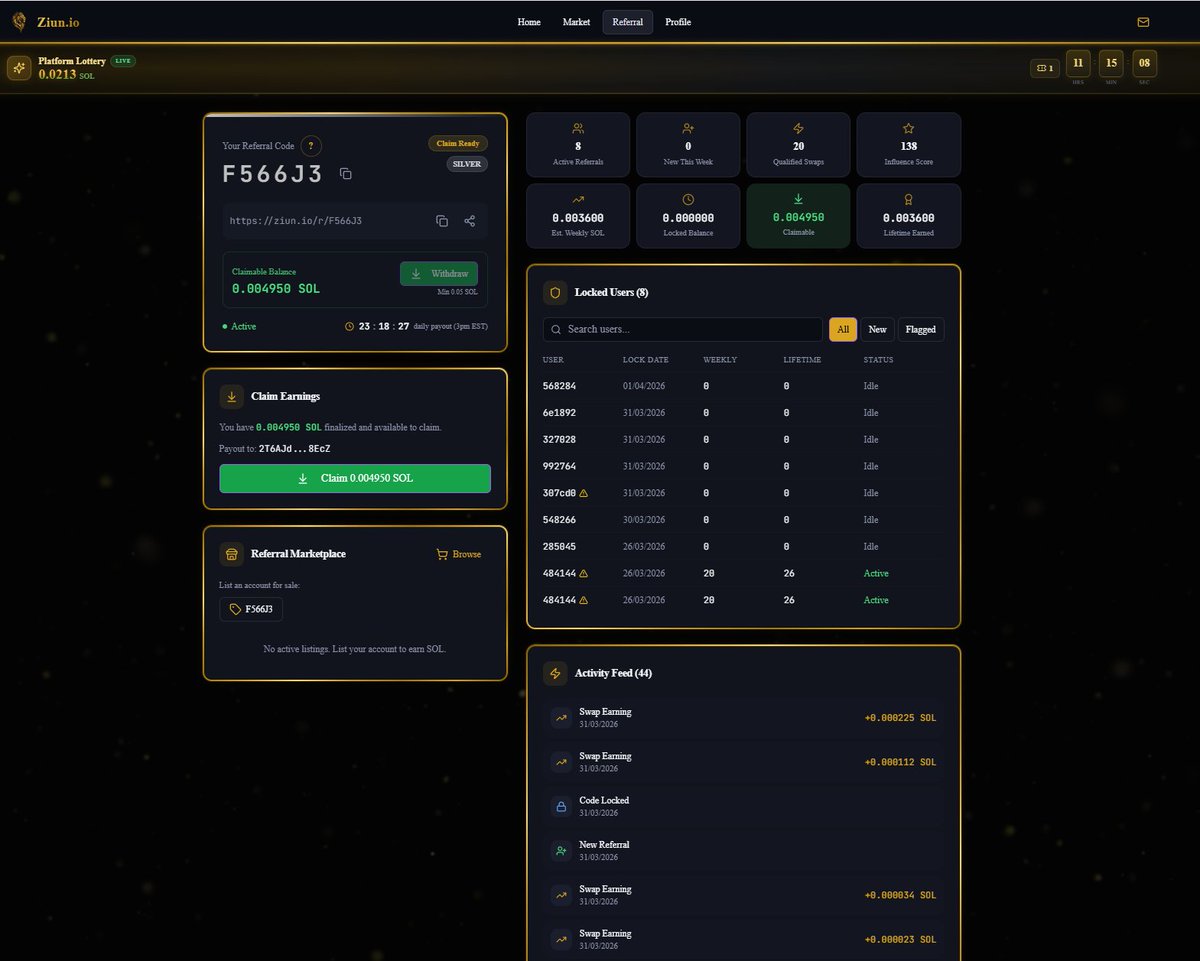
Task: Open the Profile page
Action: (678, 22)
